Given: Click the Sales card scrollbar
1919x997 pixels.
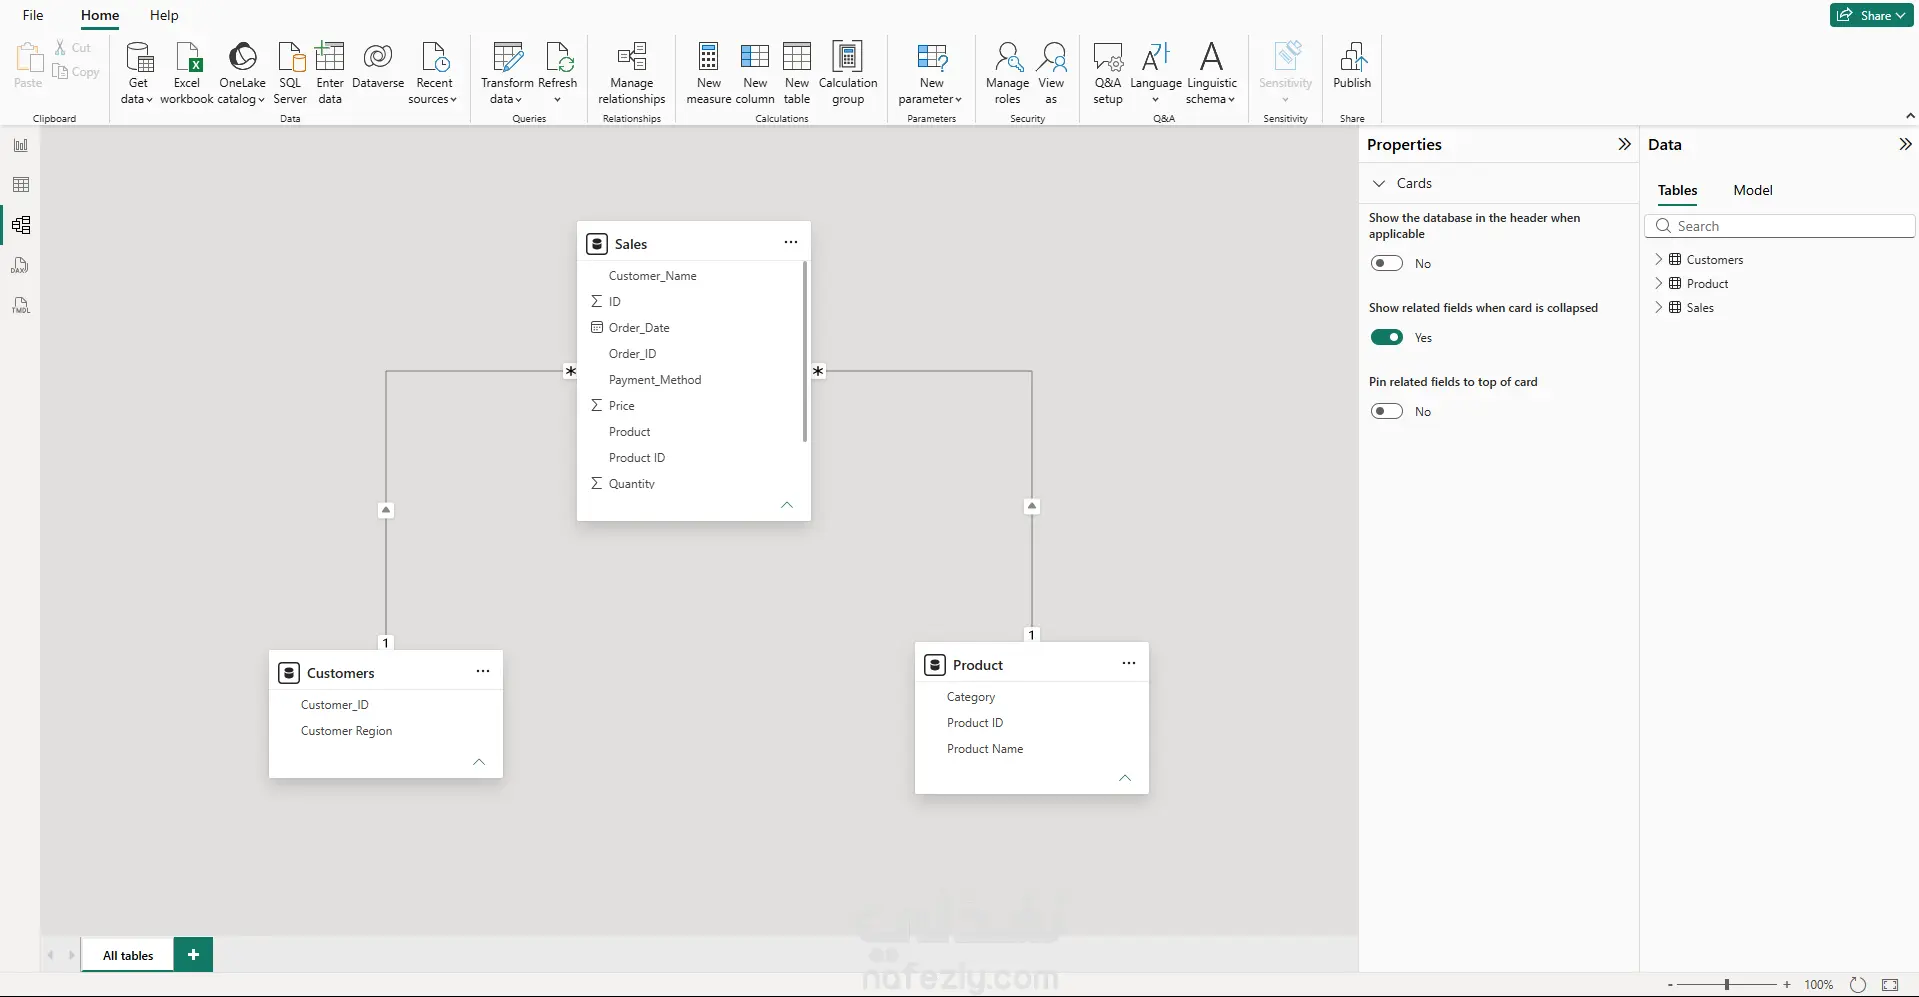Looking at the screenshot, I should tap(804, 352).
